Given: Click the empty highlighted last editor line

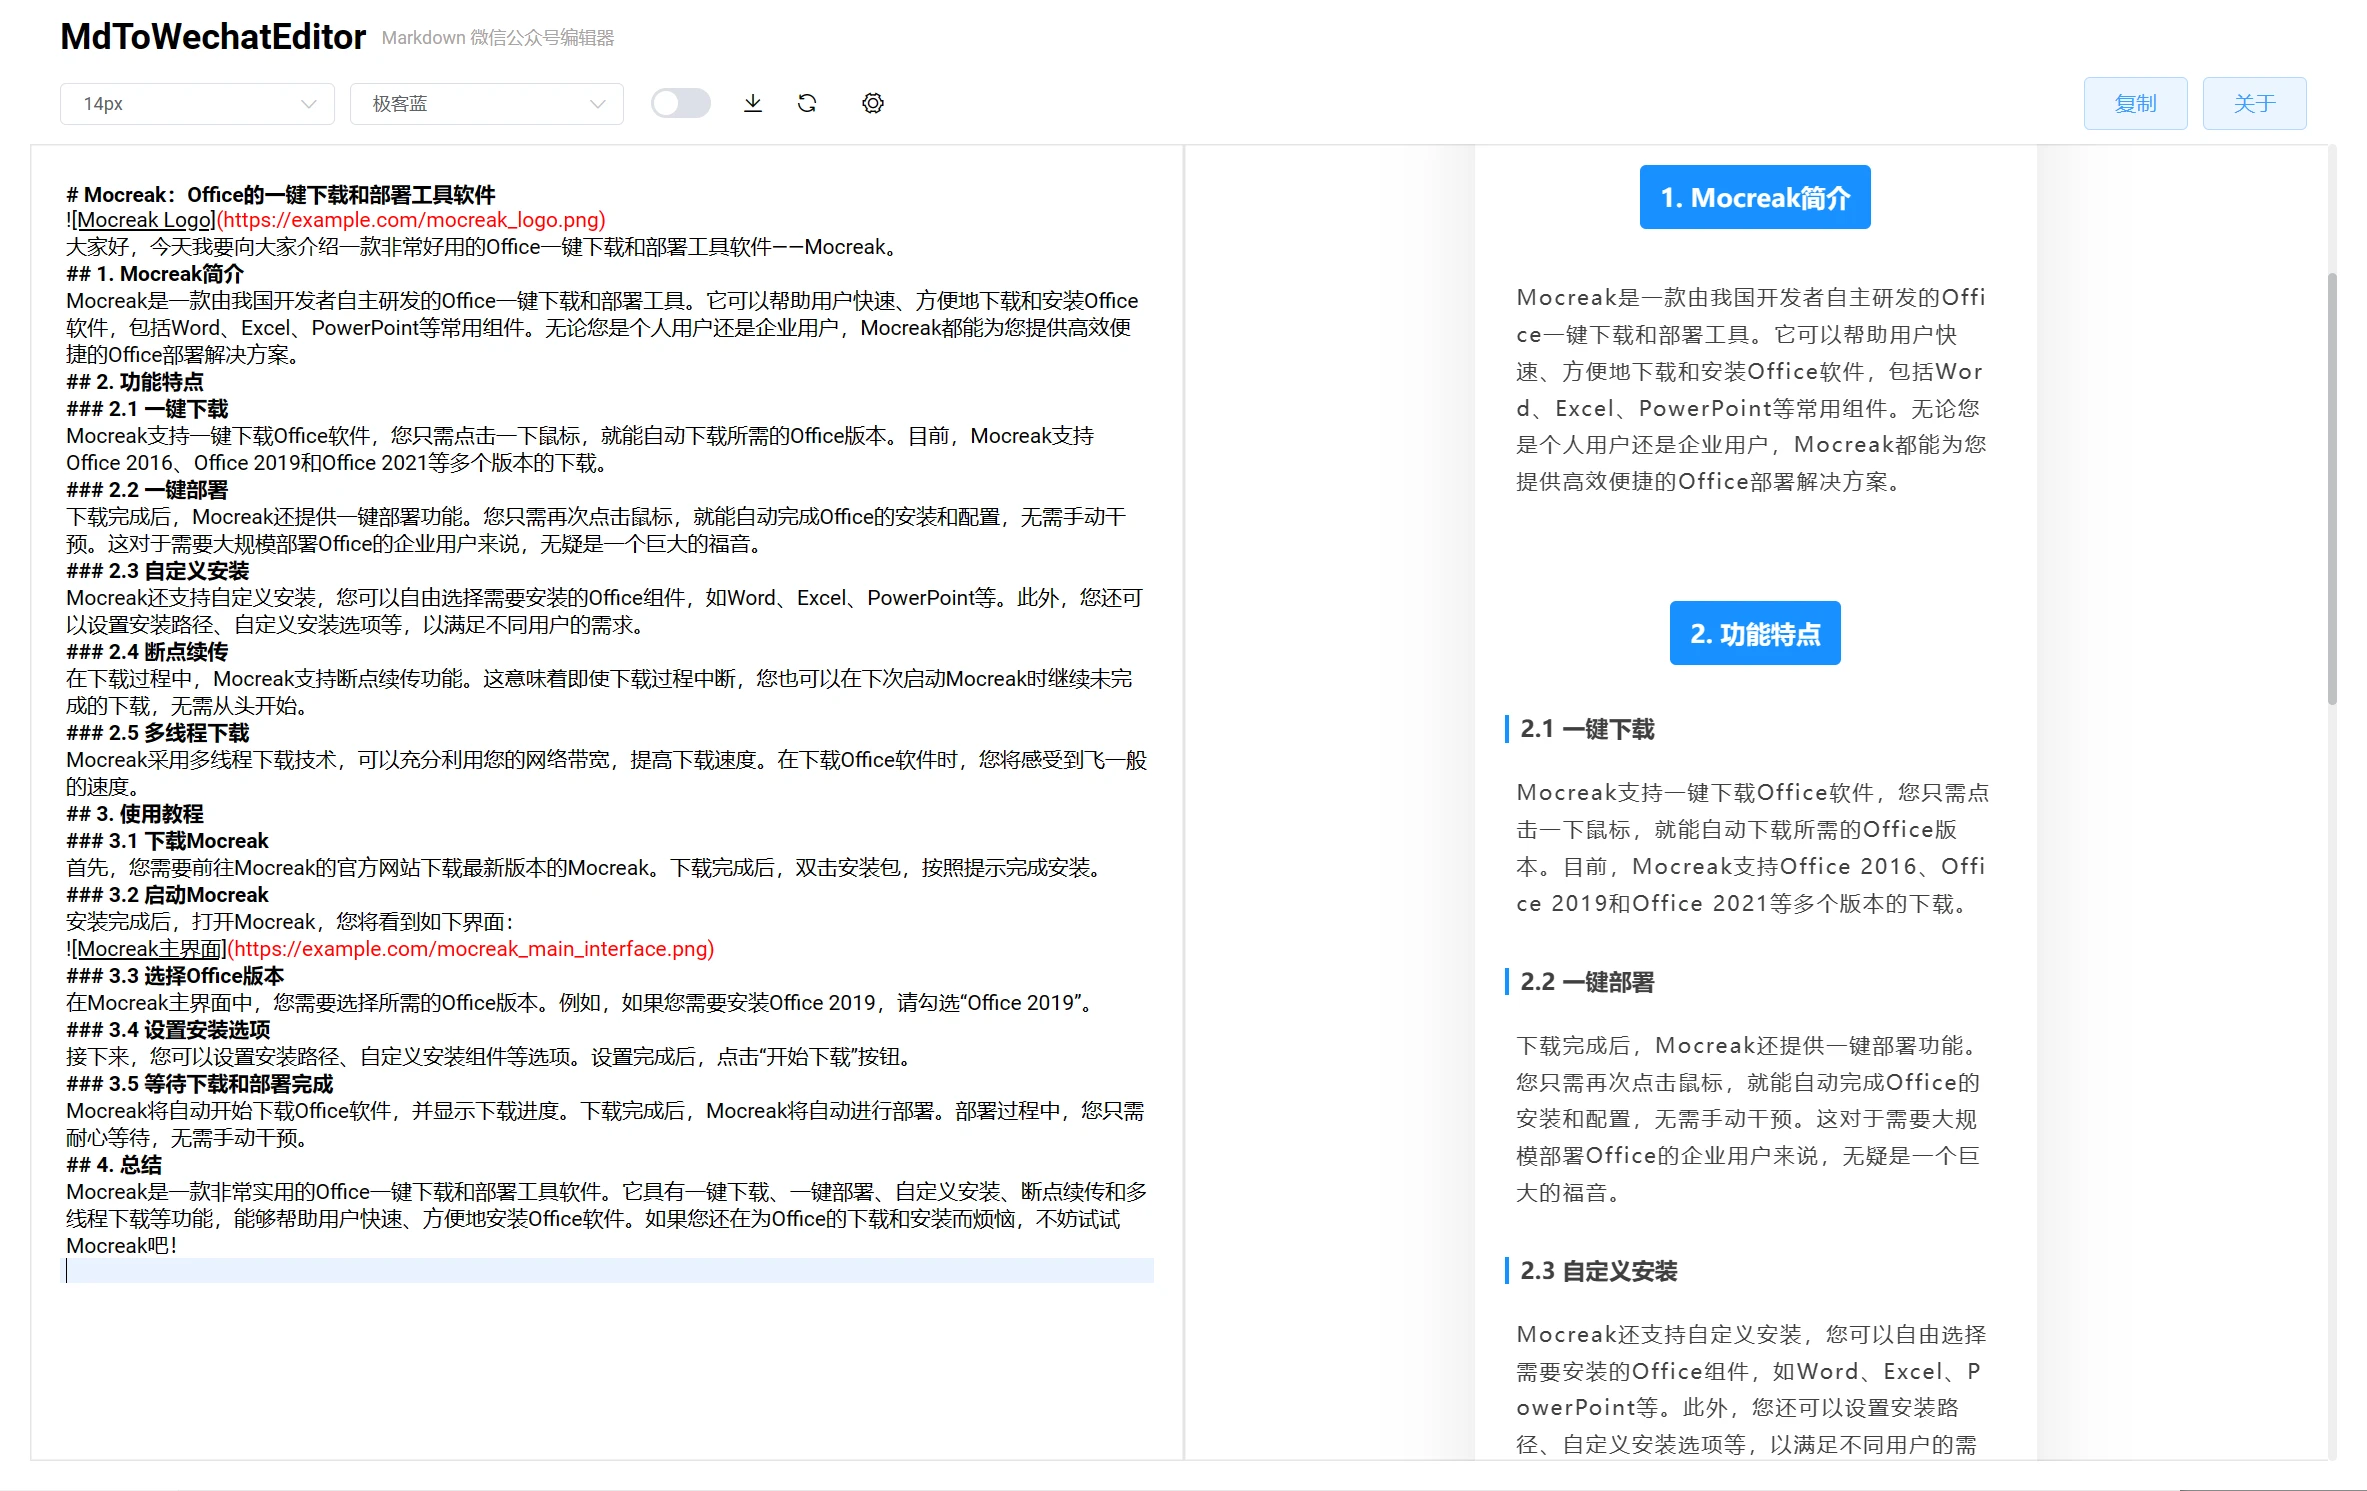Looking at the screenshot, I should point(610,1271).
